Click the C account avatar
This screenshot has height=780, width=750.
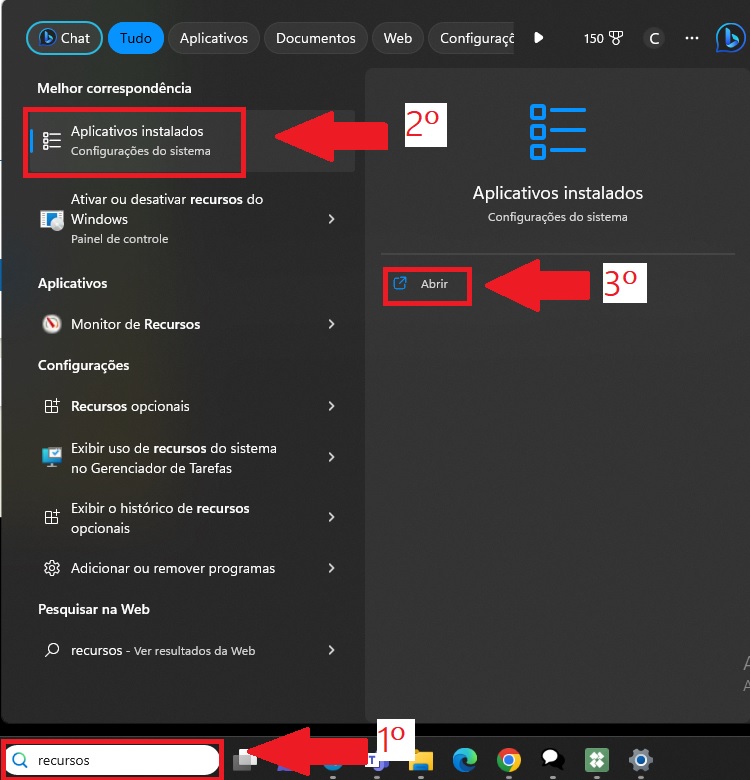654,38
